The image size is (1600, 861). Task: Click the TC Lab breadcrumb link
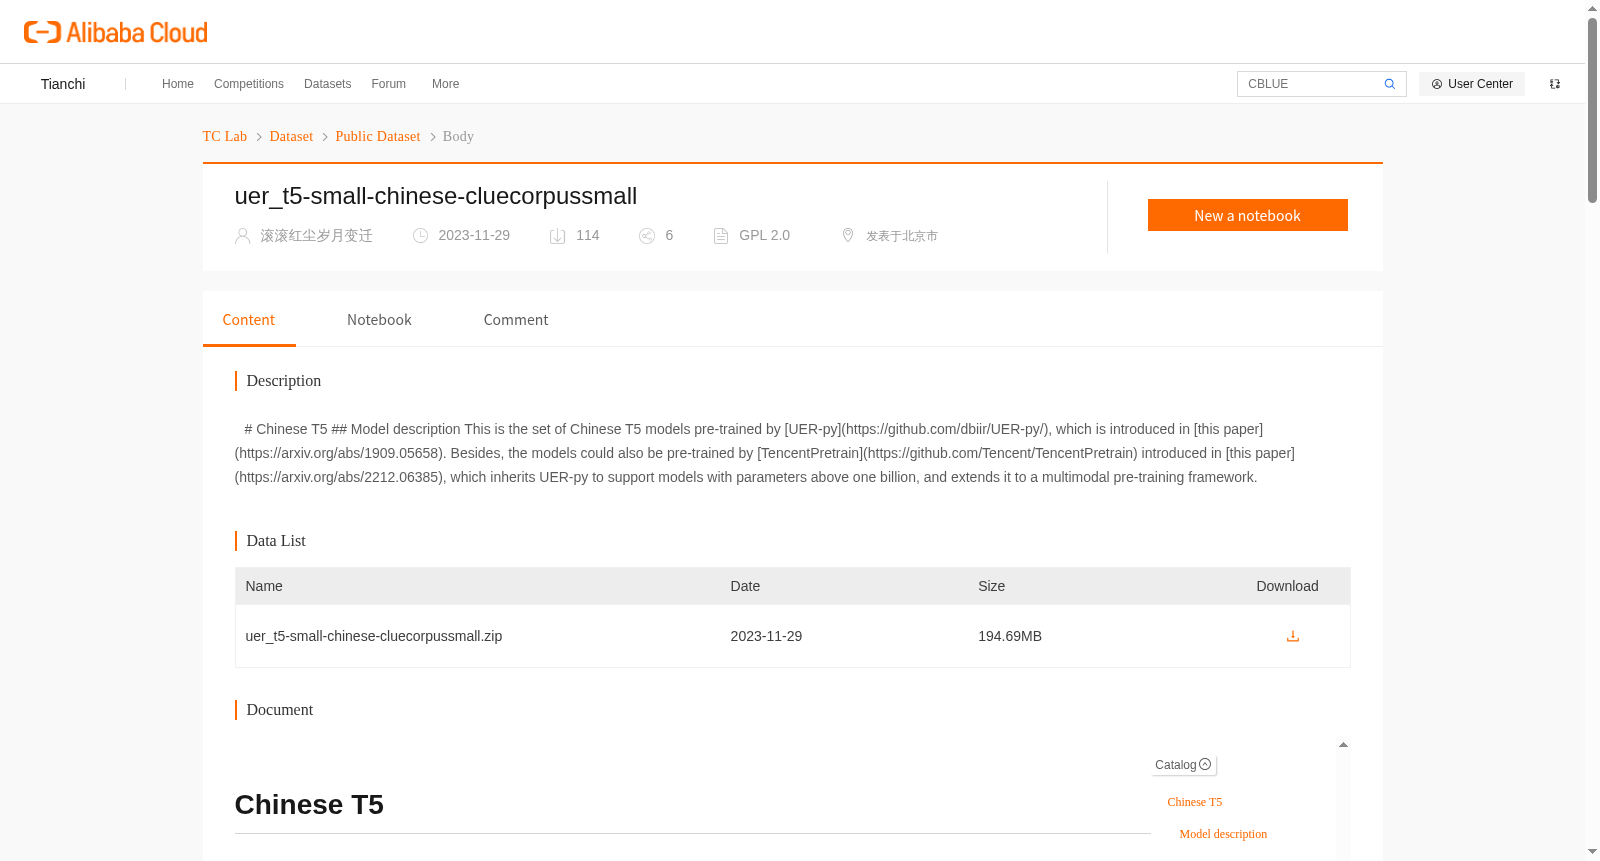225,136
